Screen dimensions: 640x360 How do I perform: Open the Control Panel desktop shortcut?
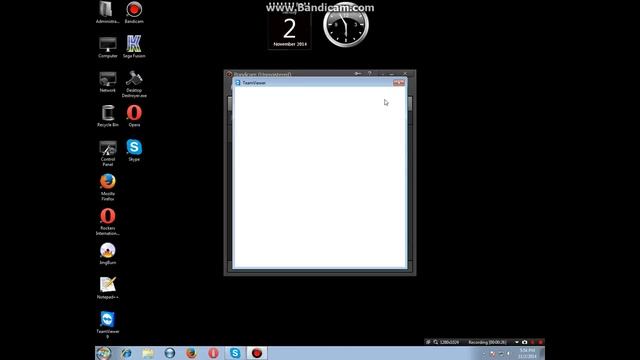[x=108, y=153]
